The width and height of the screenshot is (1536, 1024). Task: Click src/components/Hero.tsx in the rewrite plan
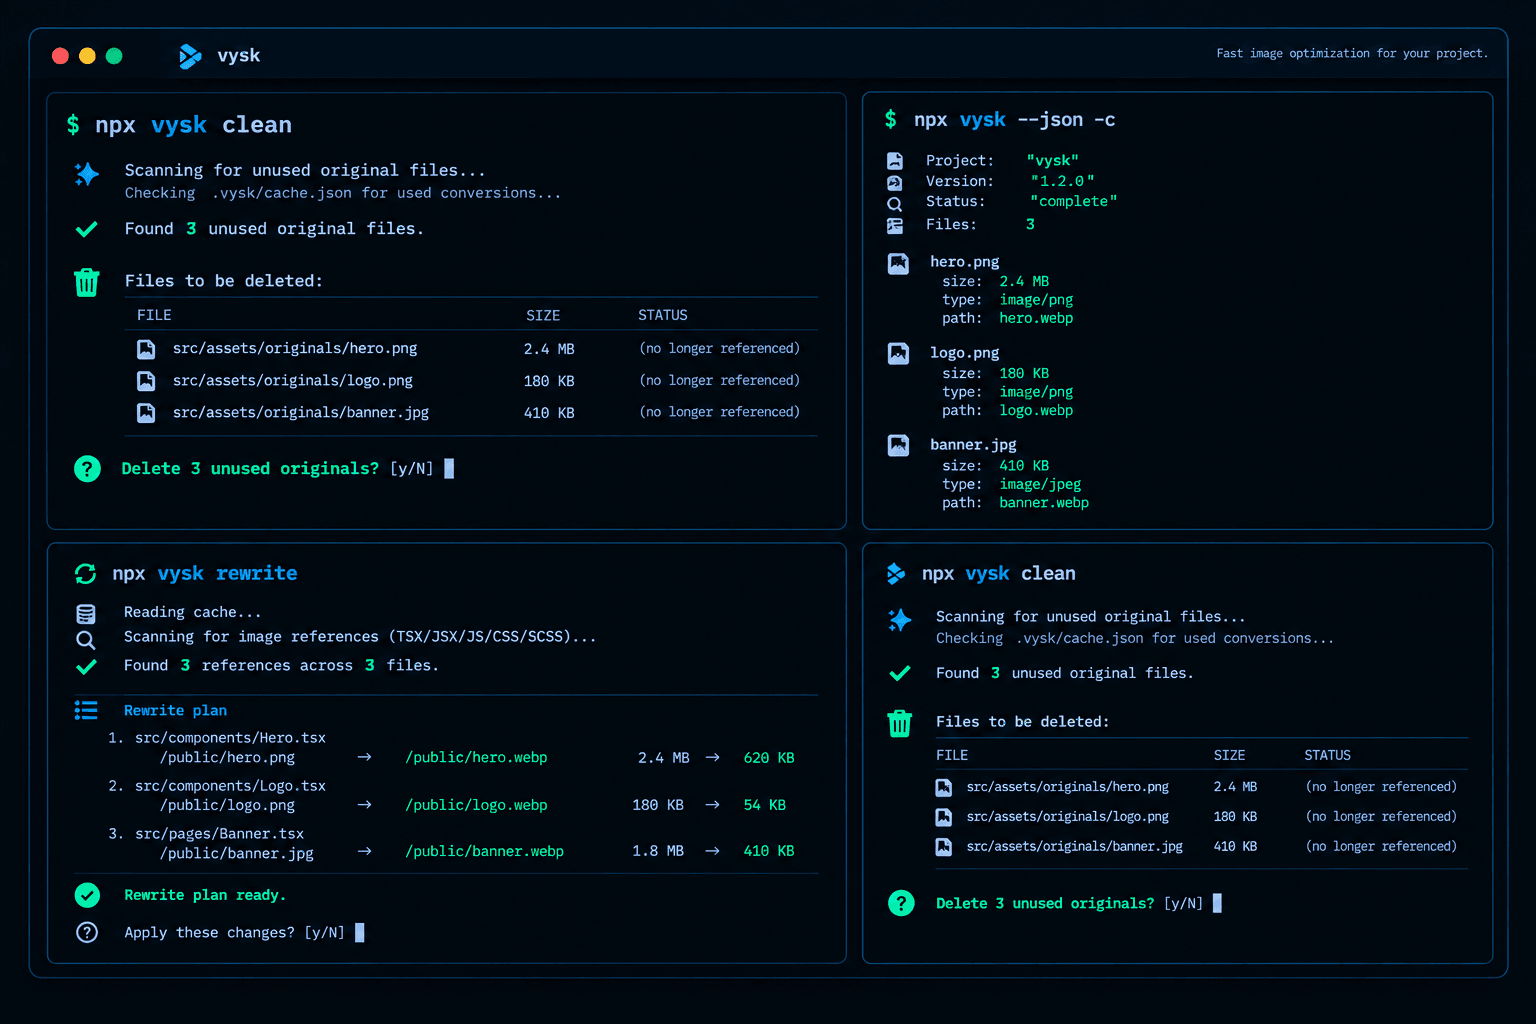tap(230, 738)
